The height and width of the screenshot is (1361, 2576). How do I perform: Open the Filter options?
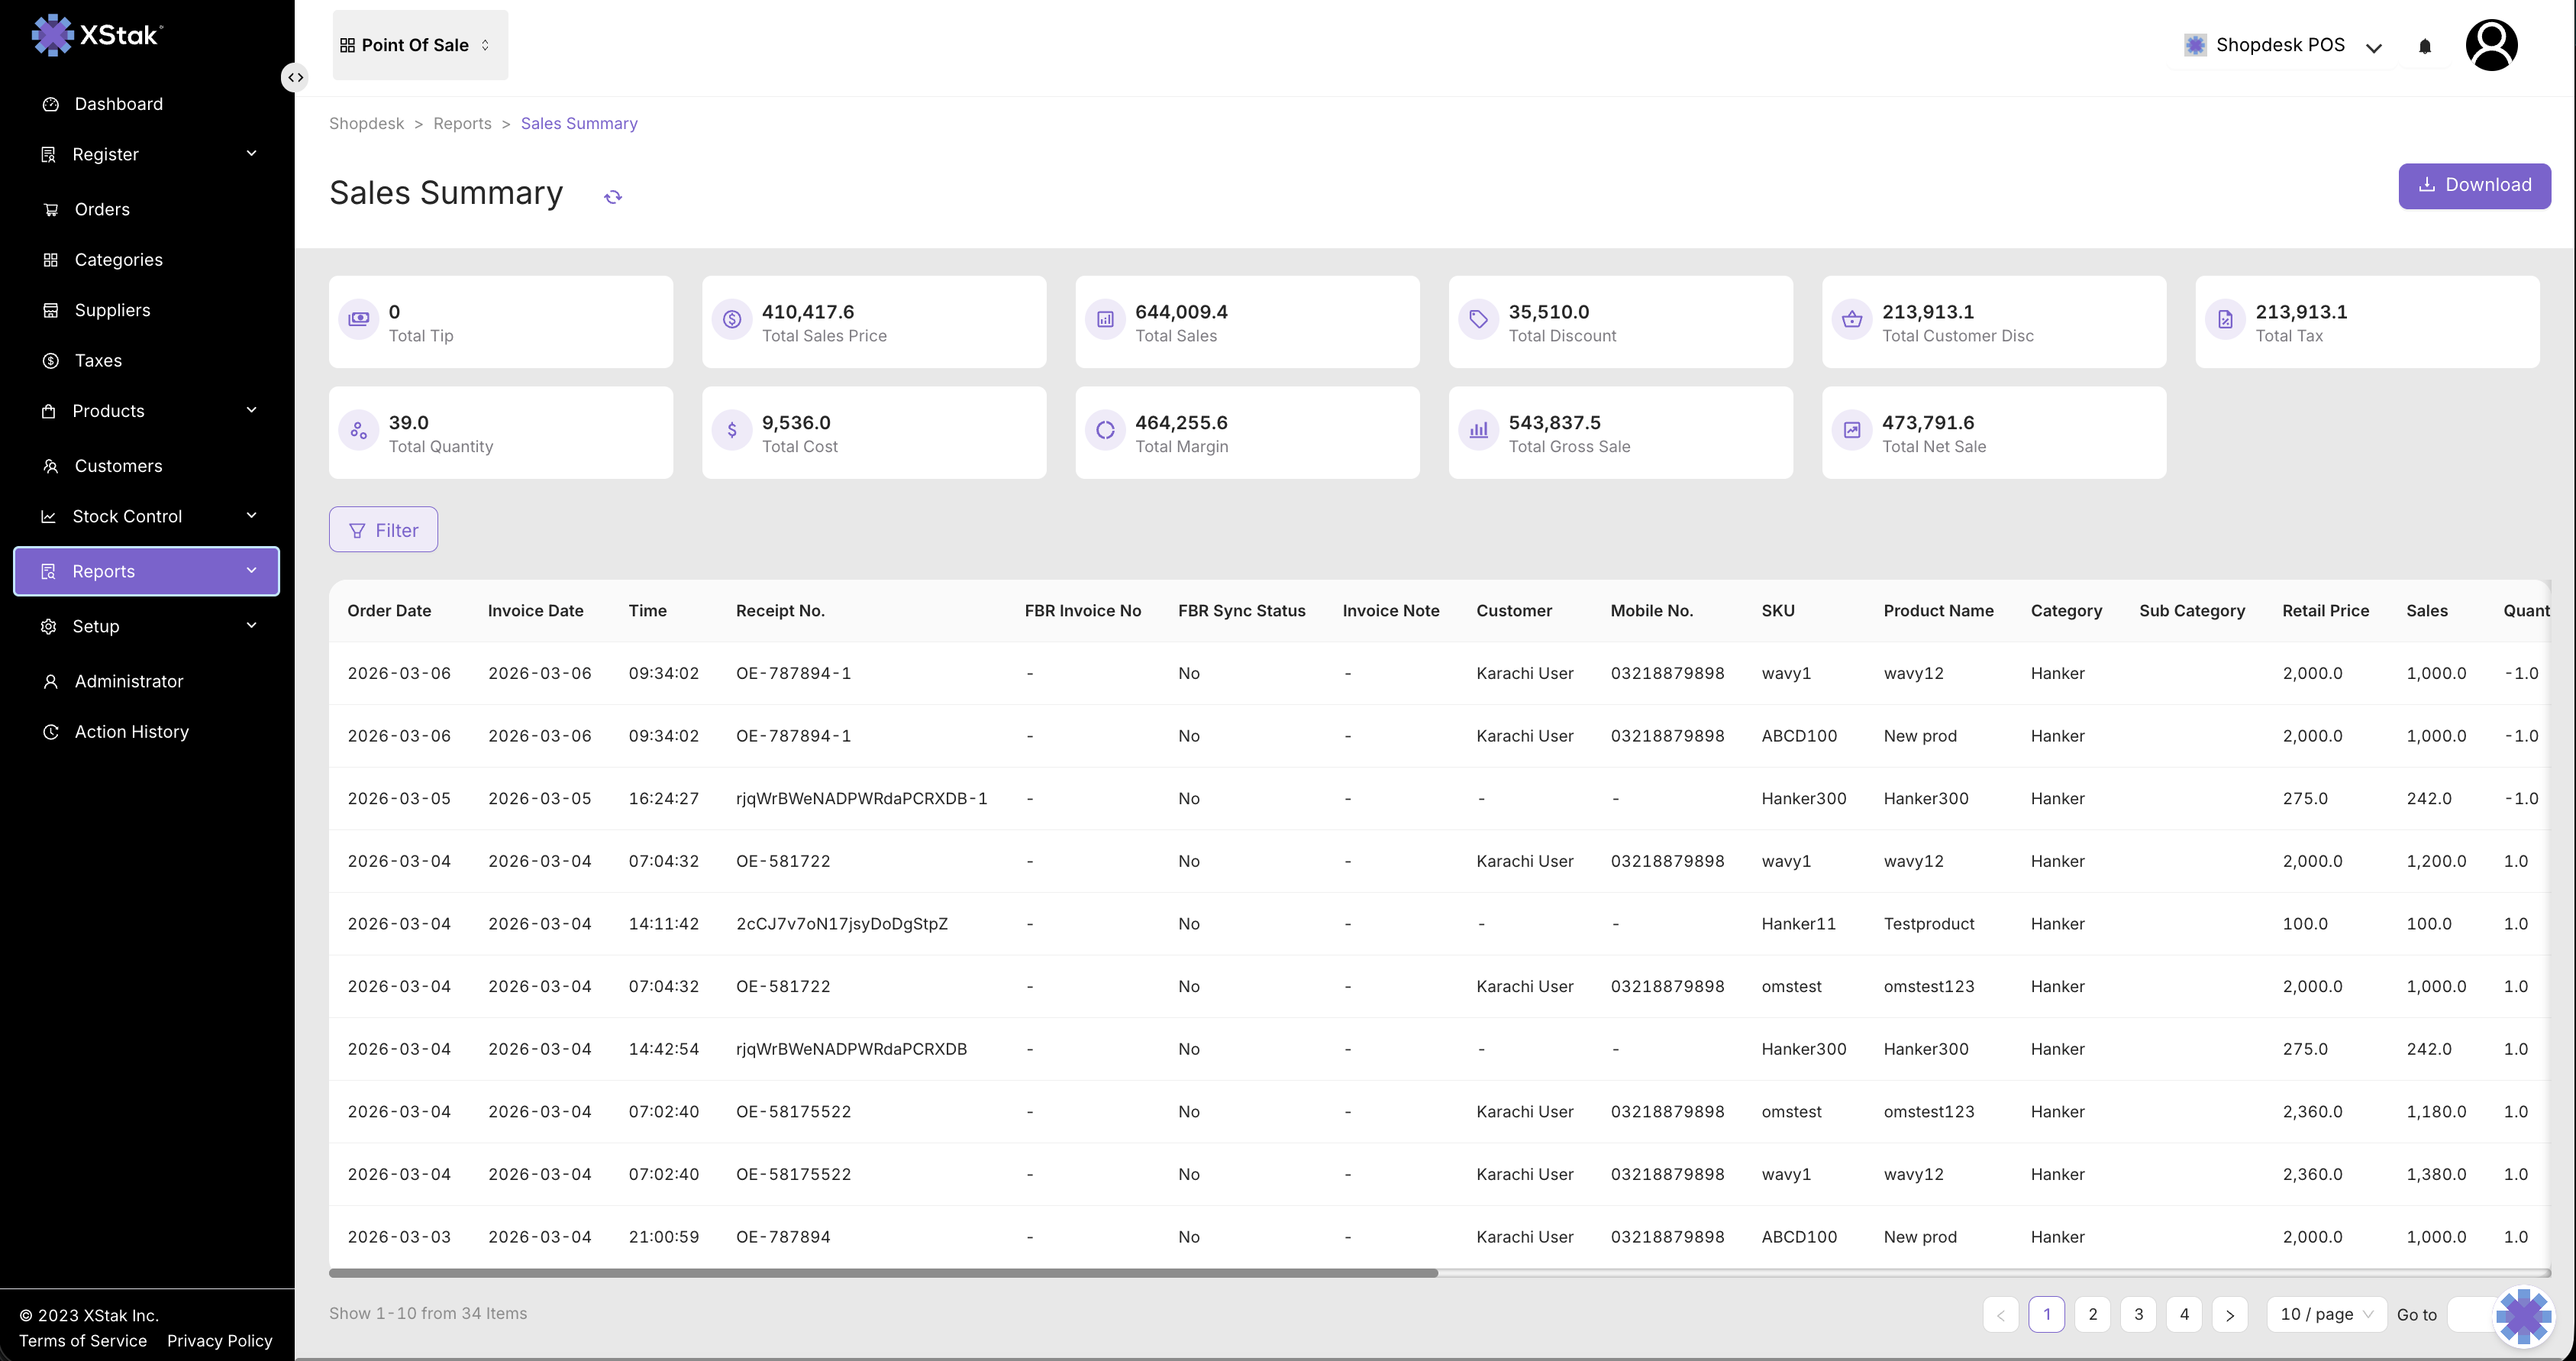[383, 530]
